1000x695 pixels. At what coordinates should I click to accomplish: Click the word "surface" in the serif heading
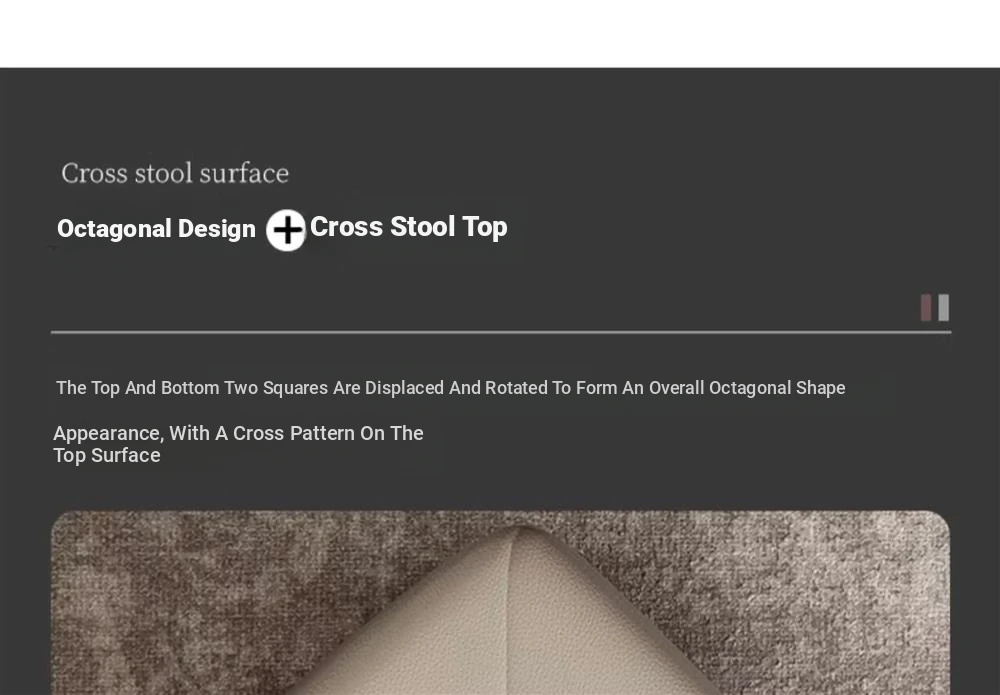pyautogui.click(x=244, y=173)
